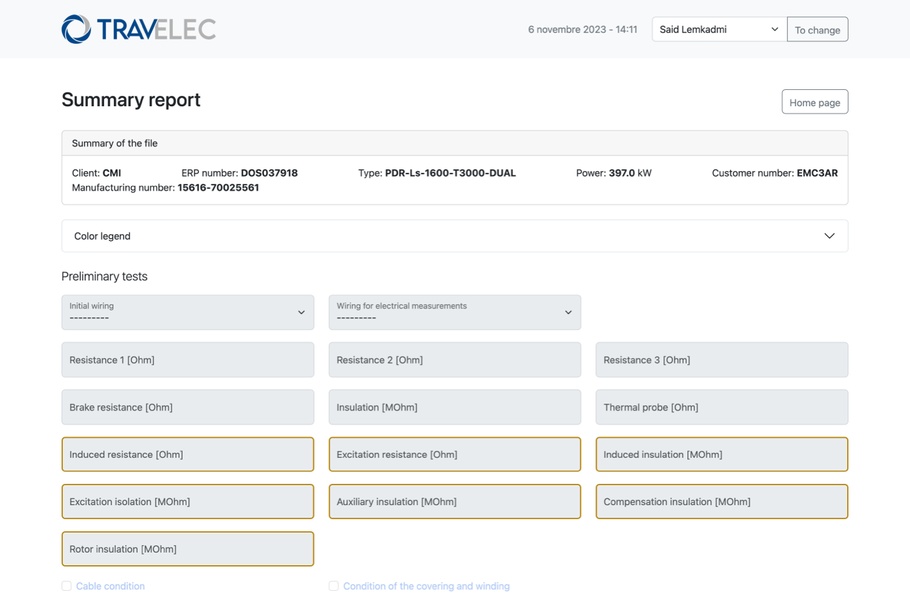Click the Travelec logo icon
The image size is (910, 597).
tap(76, 29)
